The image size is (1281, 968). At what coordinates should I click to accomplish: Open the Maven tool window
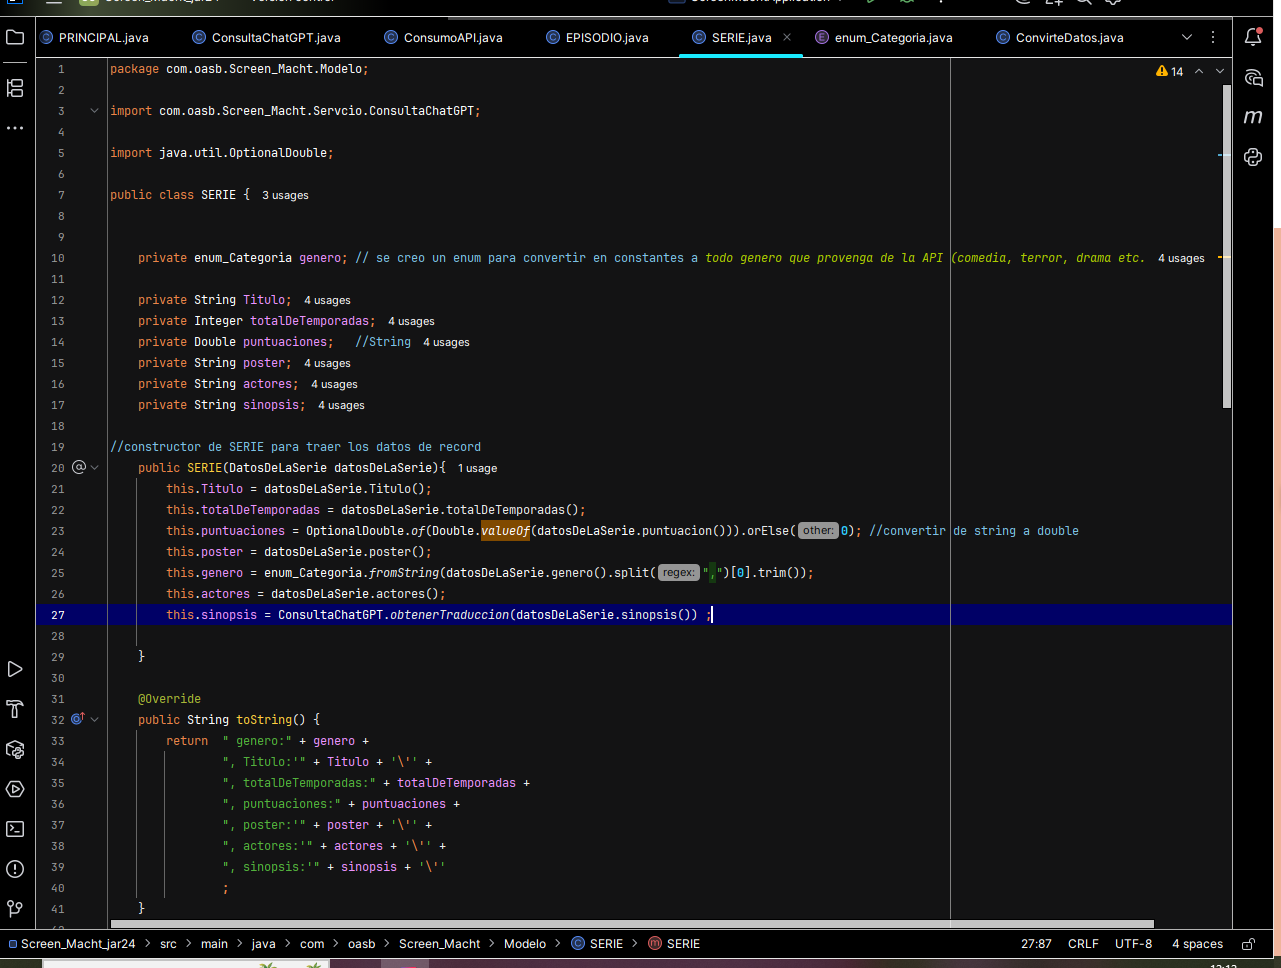pyautogui.click(x=1253, y=117)
